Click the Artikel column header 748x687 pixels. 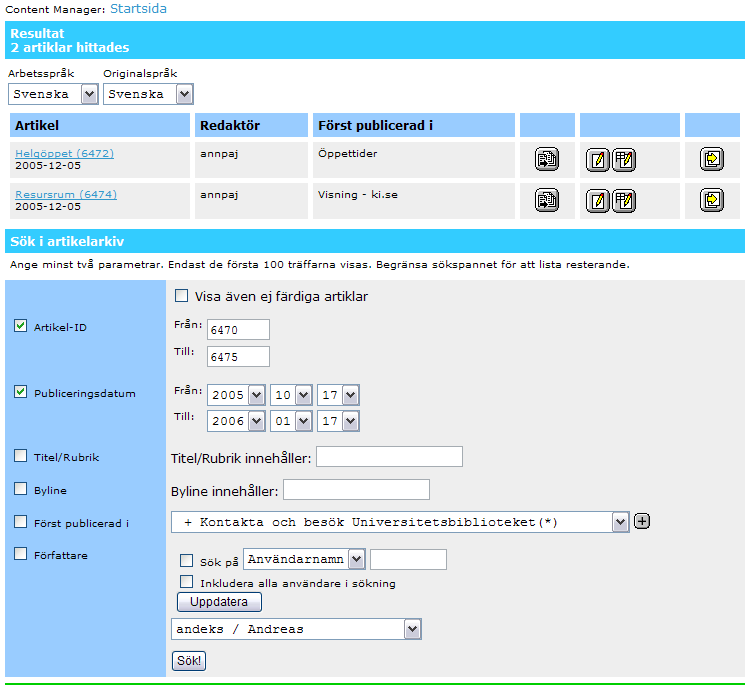pos(100,125)
